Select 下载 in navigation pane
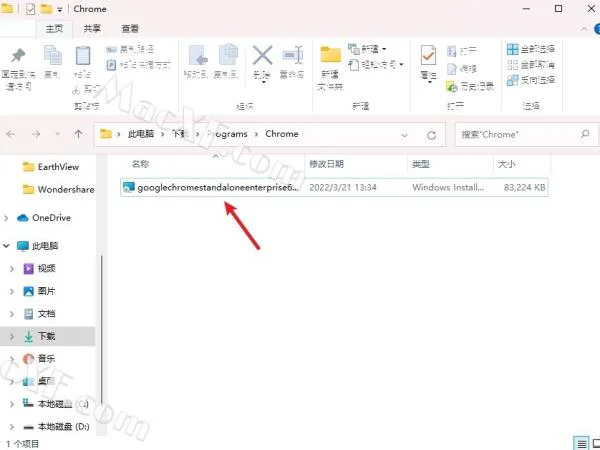The width and height of the screenshot is (600, 450). pos(46,336)
